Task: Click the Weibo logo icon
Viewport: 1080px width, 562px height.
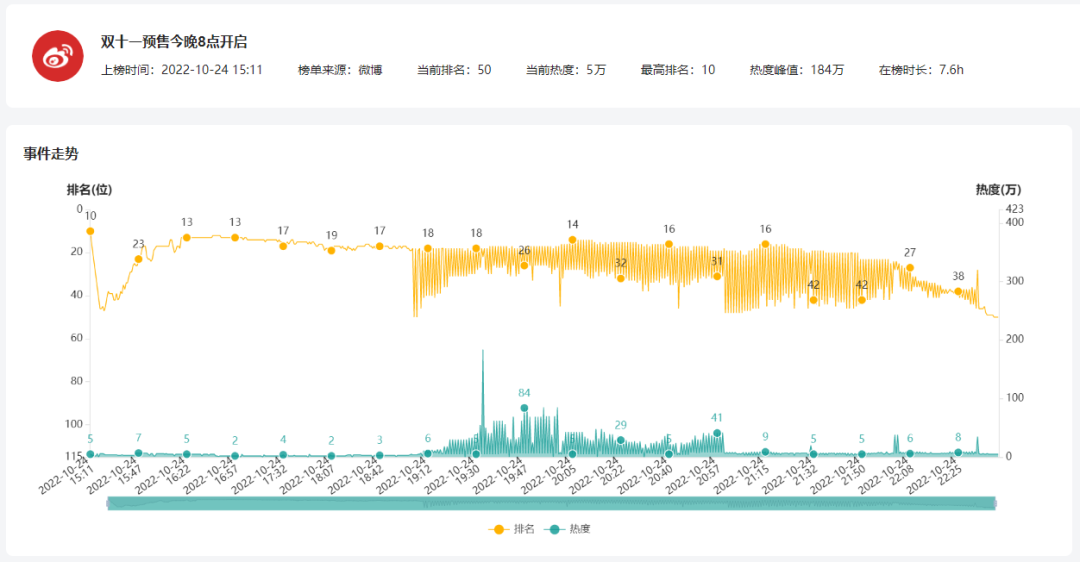Action: click(57, 56)
